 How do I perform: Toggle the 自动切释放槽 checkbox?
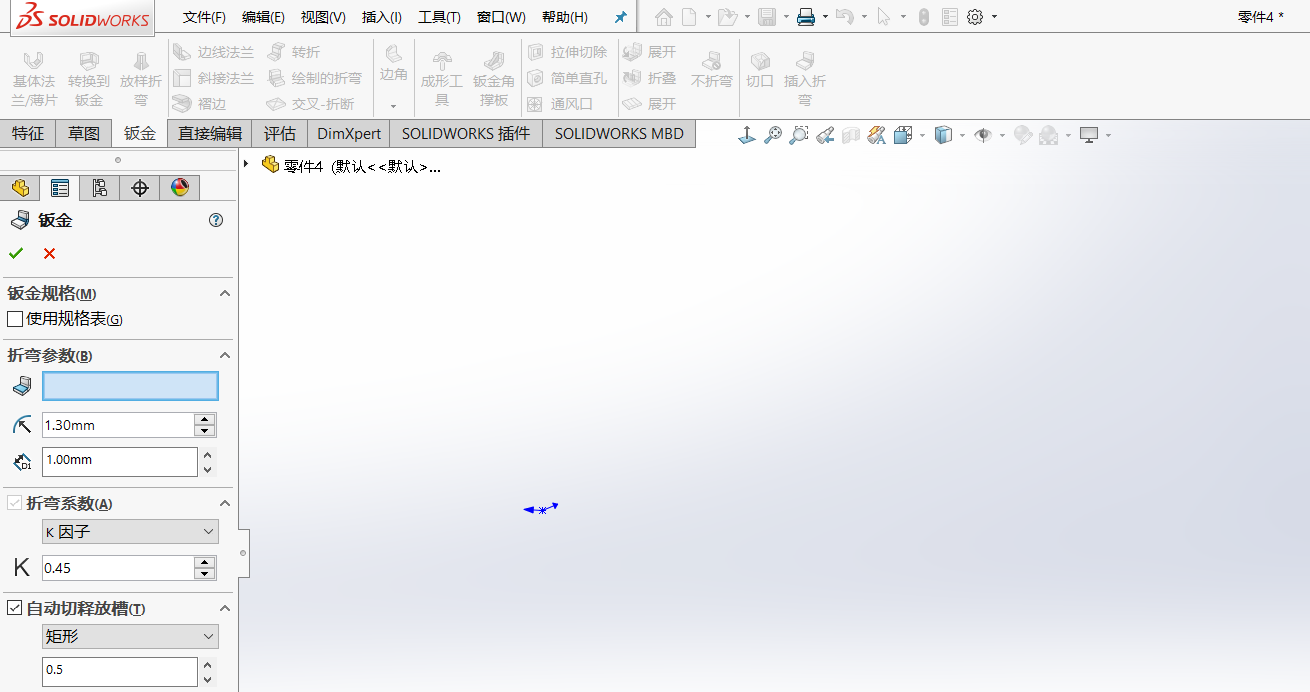pos(15,608)
